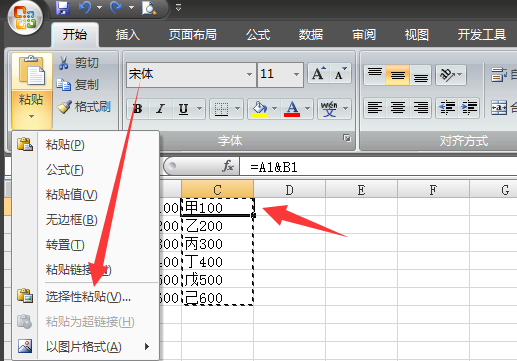Select column C header

(x=218, y=190)
